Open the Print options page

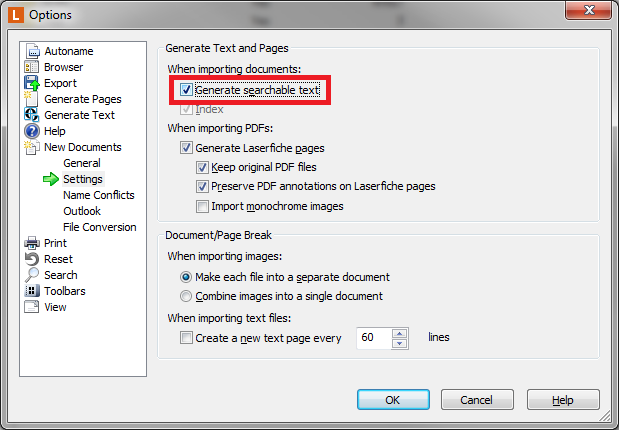coord(55,243)
